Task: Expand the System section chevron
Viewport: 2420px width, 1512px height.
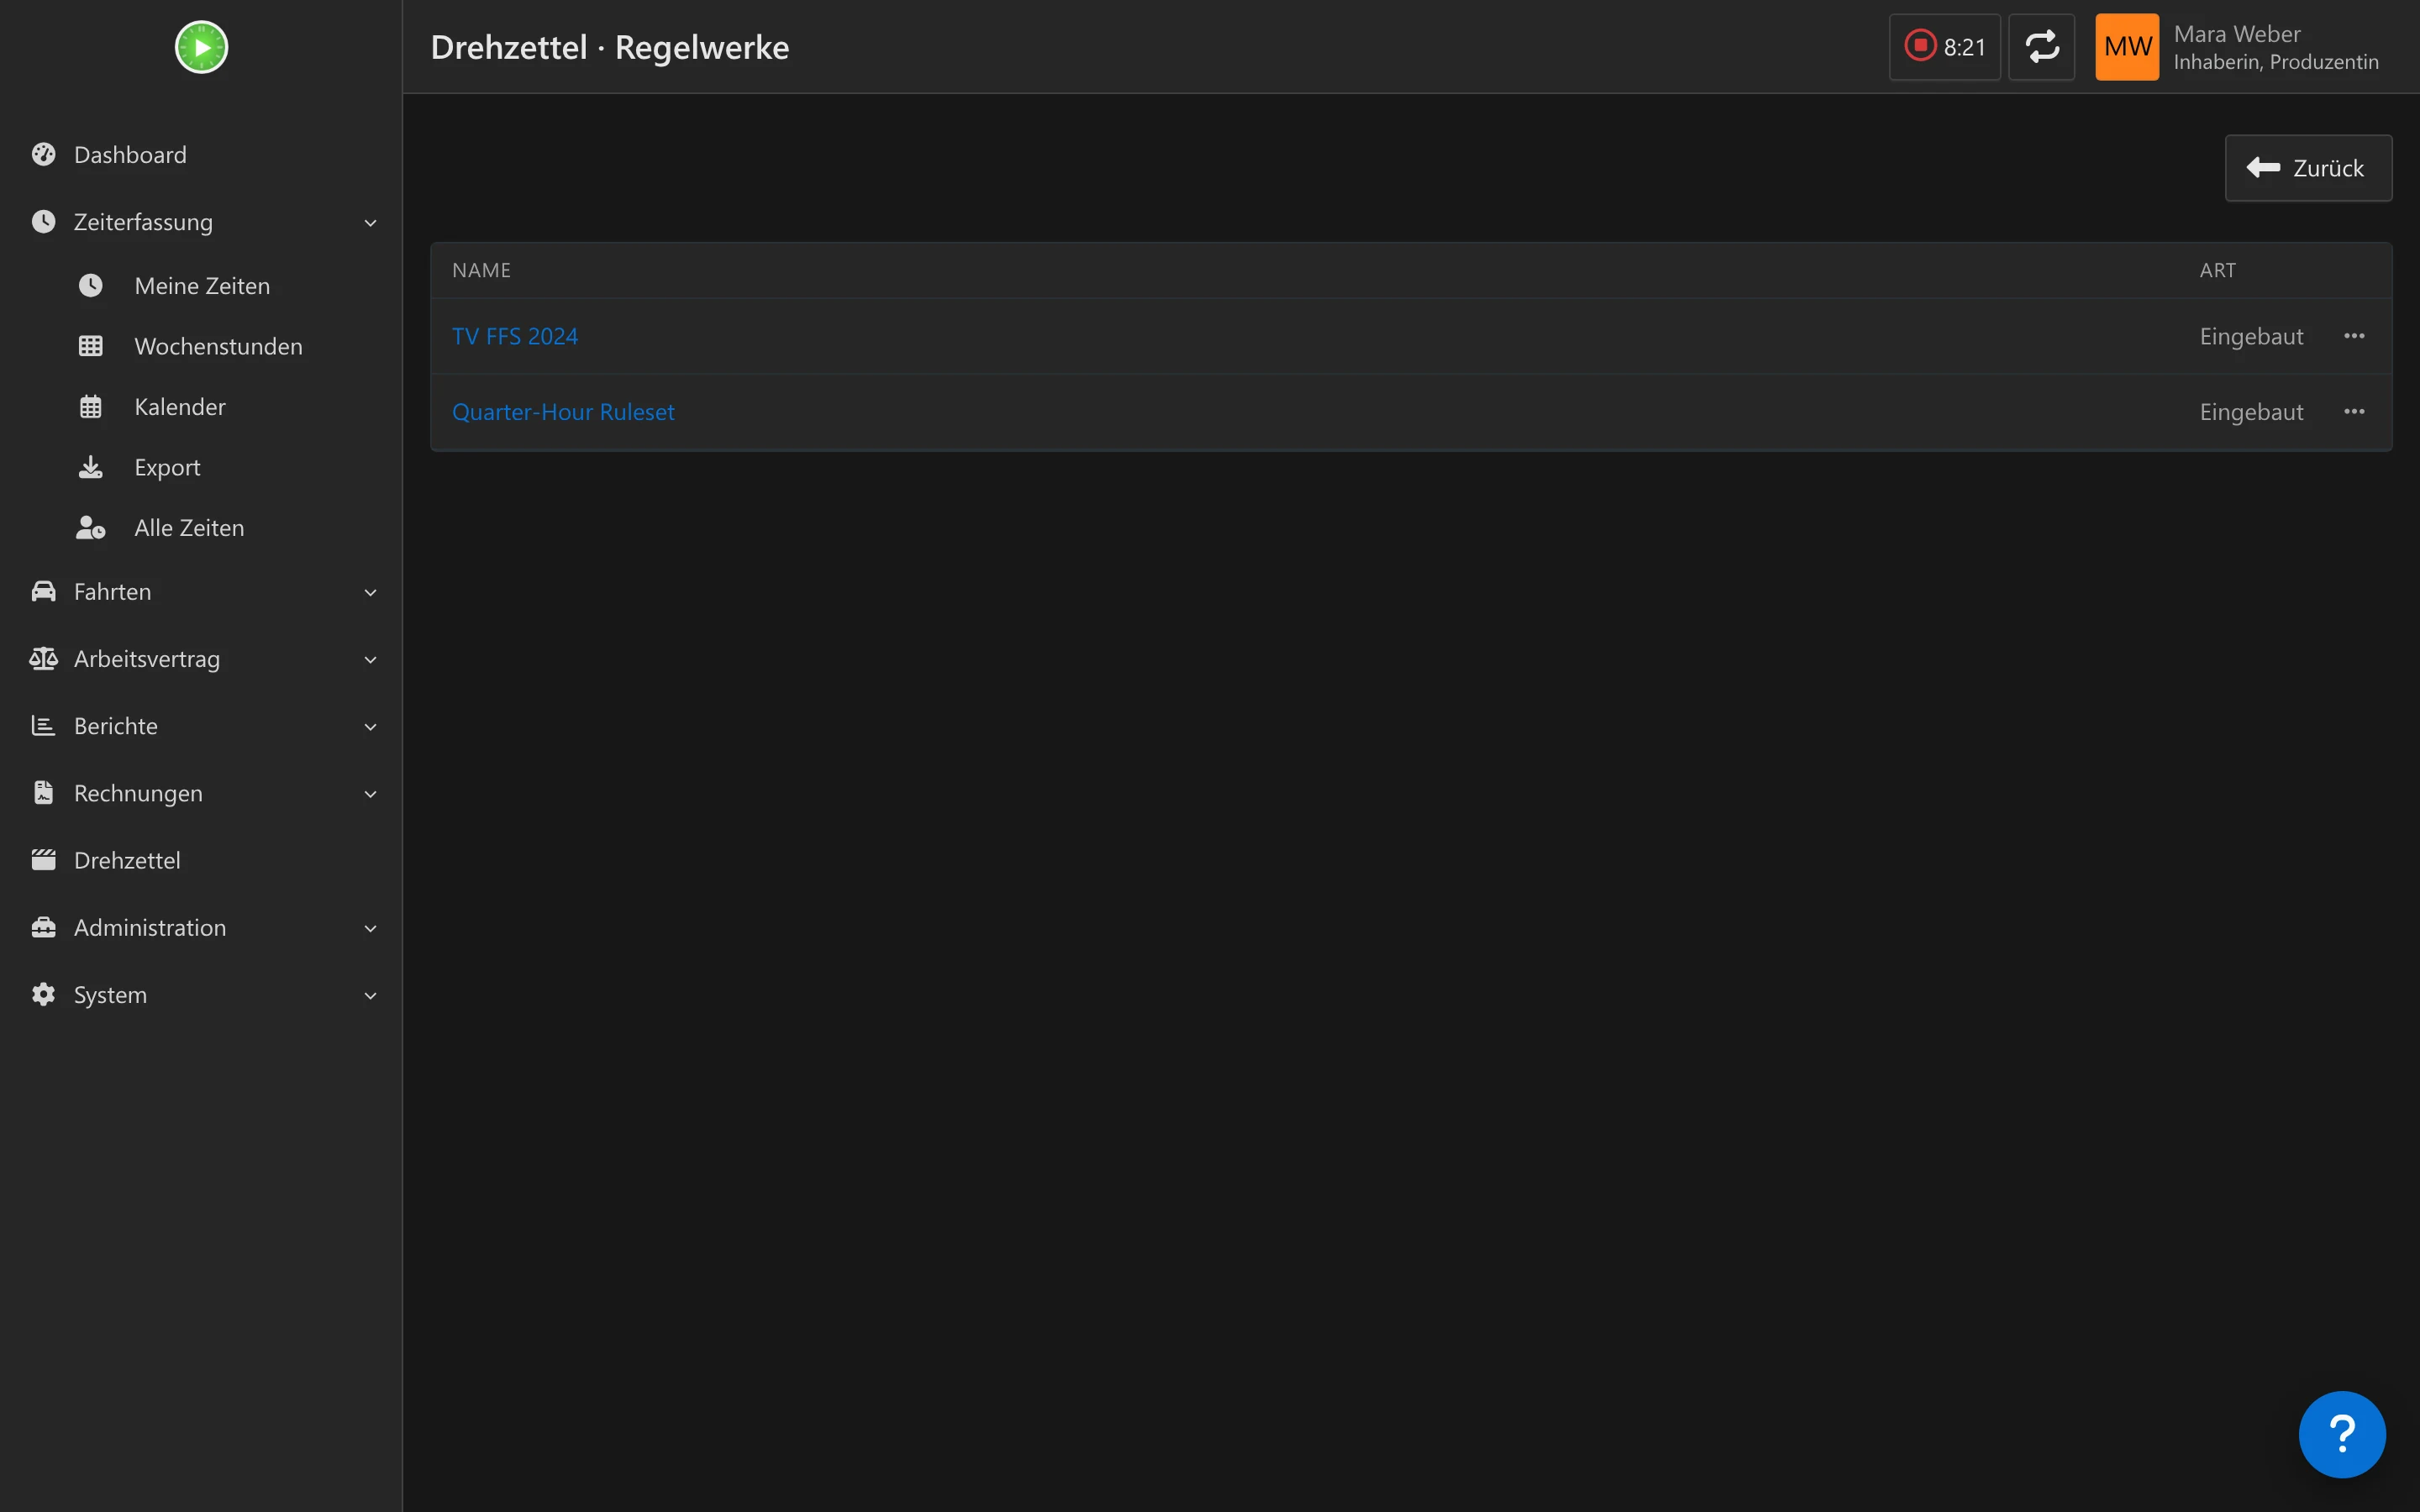Action: point(370,996)
